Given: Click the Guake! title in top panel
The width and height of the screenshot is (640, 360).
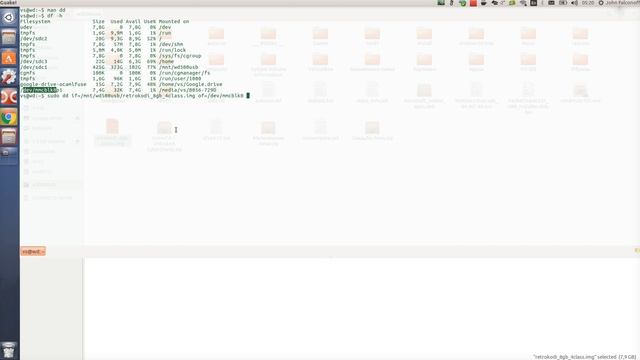Looking at the screenshot, I should [8, 2].
